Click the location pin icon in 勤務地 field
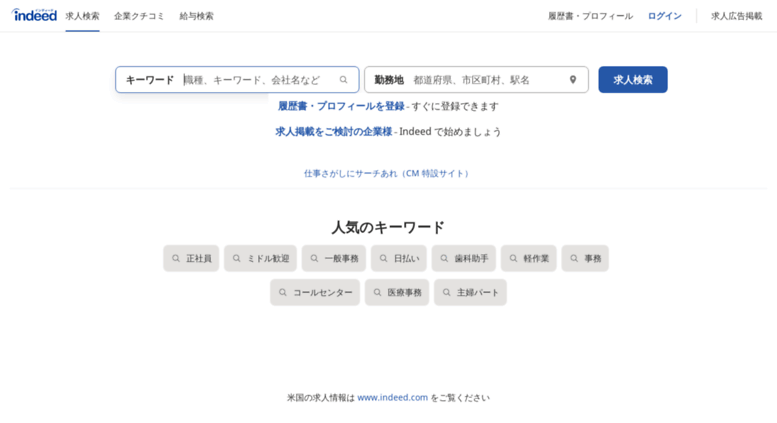 (x=573, y=80)
